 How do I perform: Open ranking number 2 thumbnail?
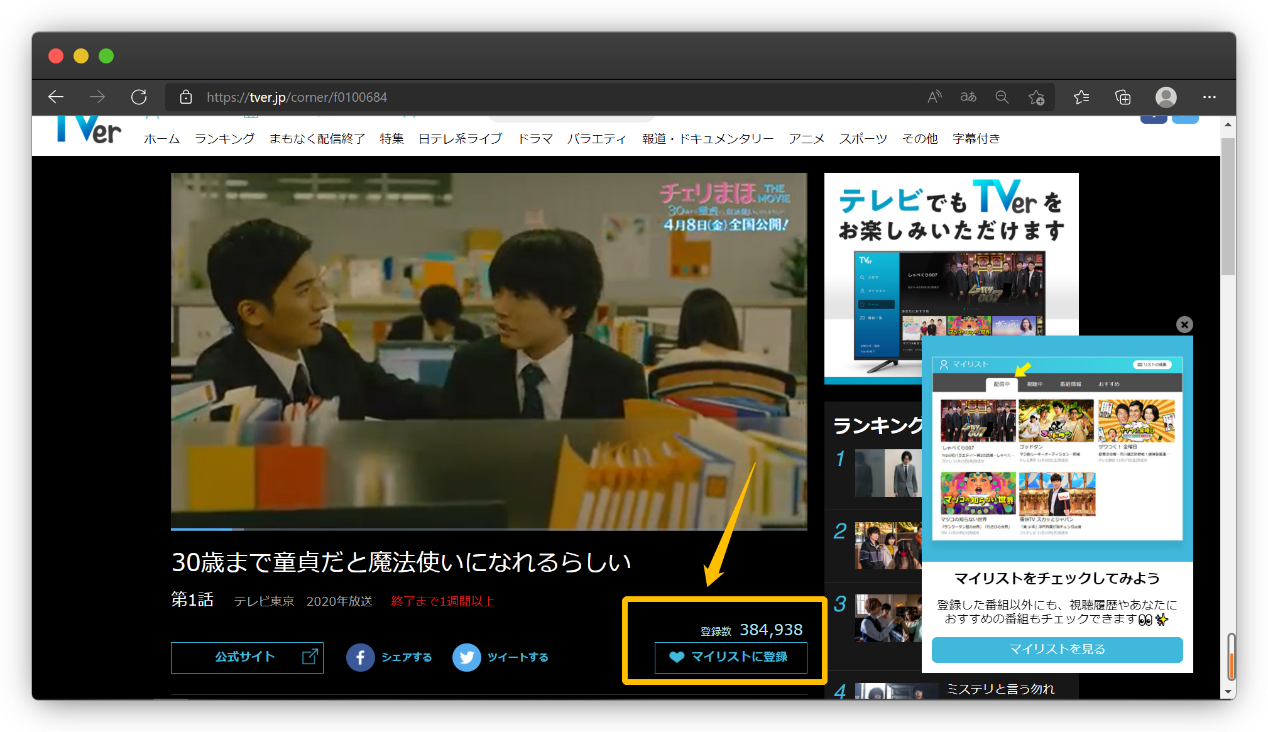(888, 545)
